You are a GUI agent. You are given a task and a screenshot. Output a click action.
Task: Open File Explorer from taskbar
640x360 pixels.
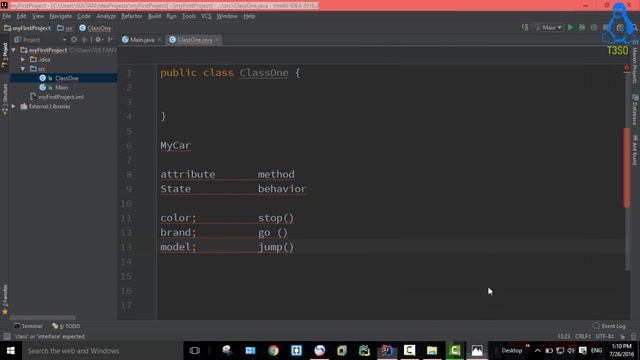tap(432, 351)
